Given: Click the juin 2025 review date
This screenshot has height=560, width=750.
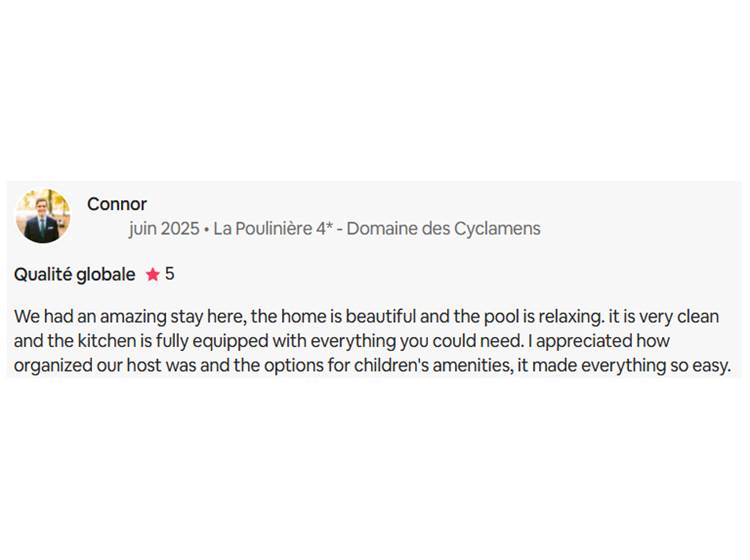Looking at the screenshot, I should pyautogui.click(x=164, y=229).
